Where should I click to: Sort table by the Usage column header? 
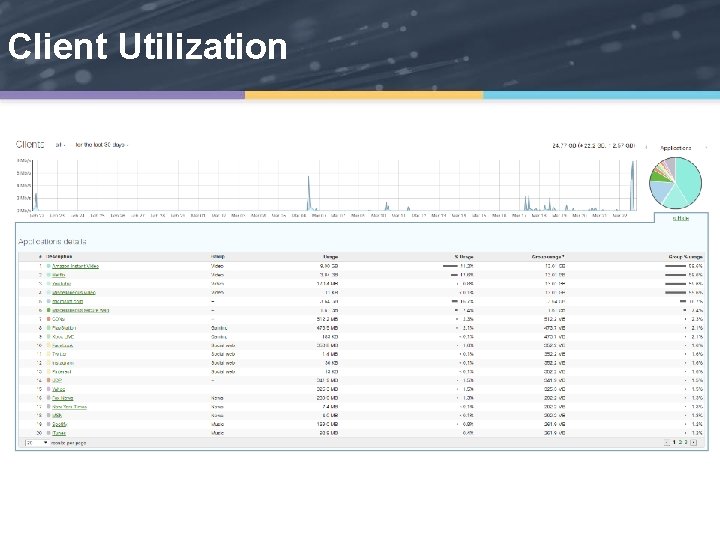[331, 257]
